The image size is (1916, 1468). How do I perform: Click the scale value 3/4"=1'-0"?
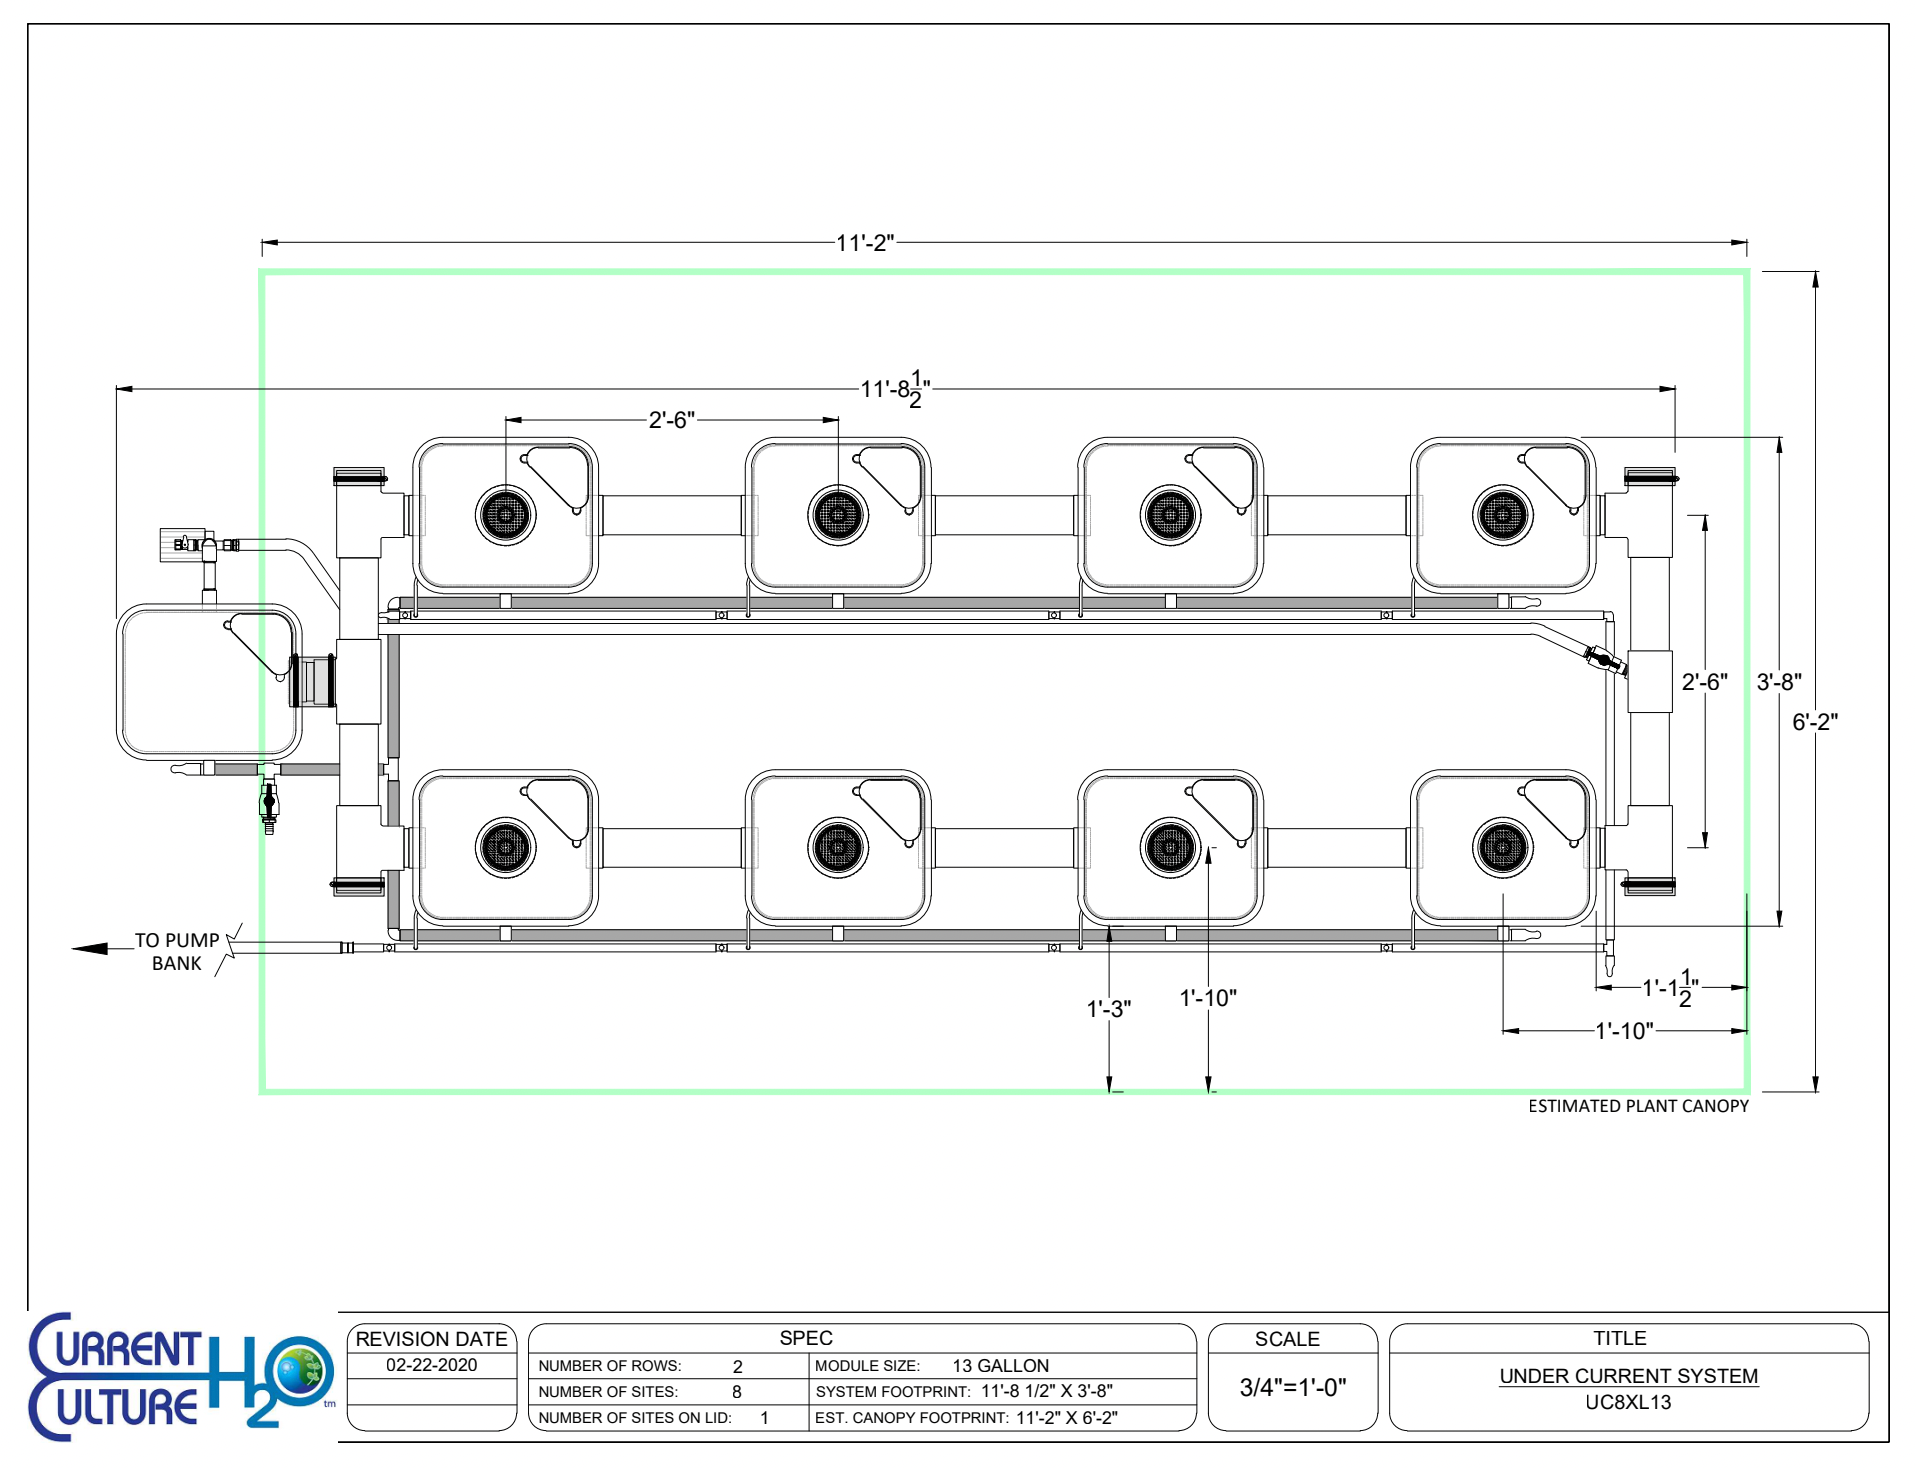click(x=1293, y=1387)
